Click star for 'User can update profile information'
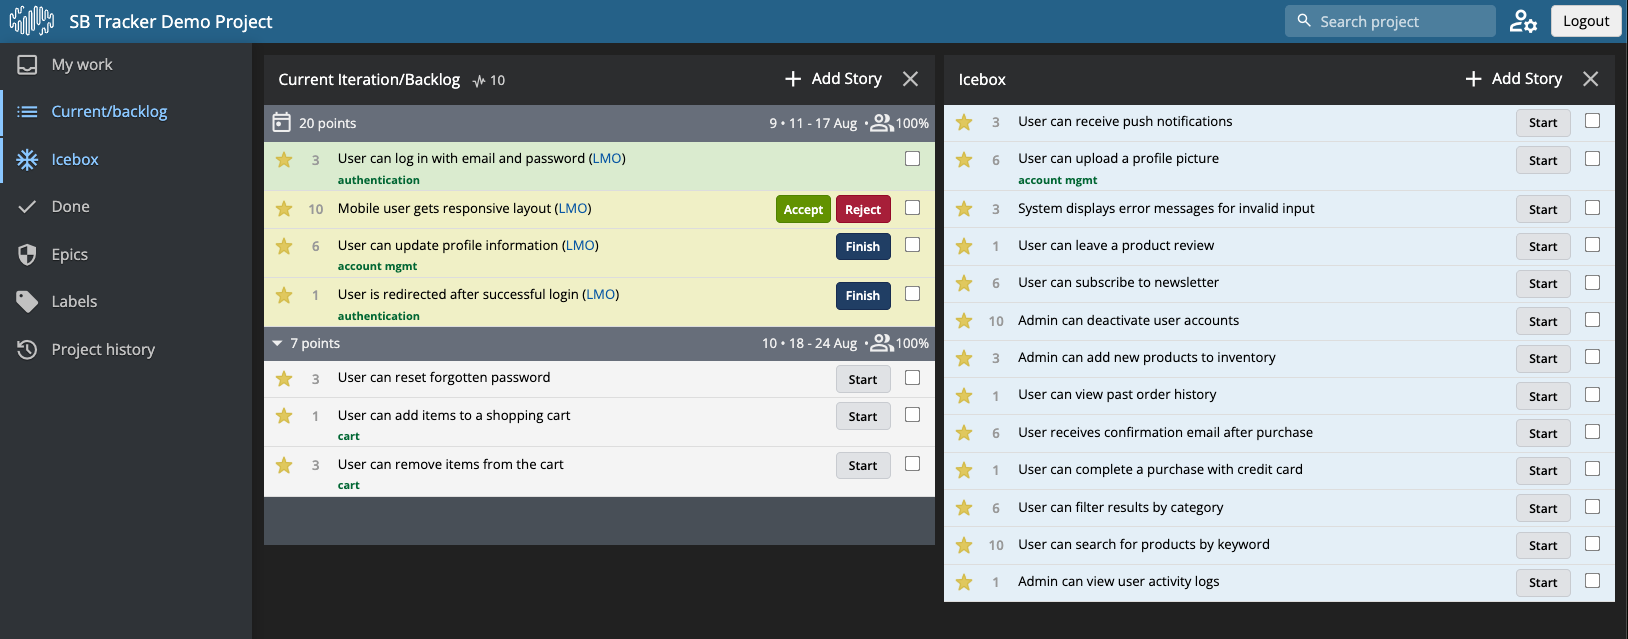The image size is (1628, 639). pos(284,246)
